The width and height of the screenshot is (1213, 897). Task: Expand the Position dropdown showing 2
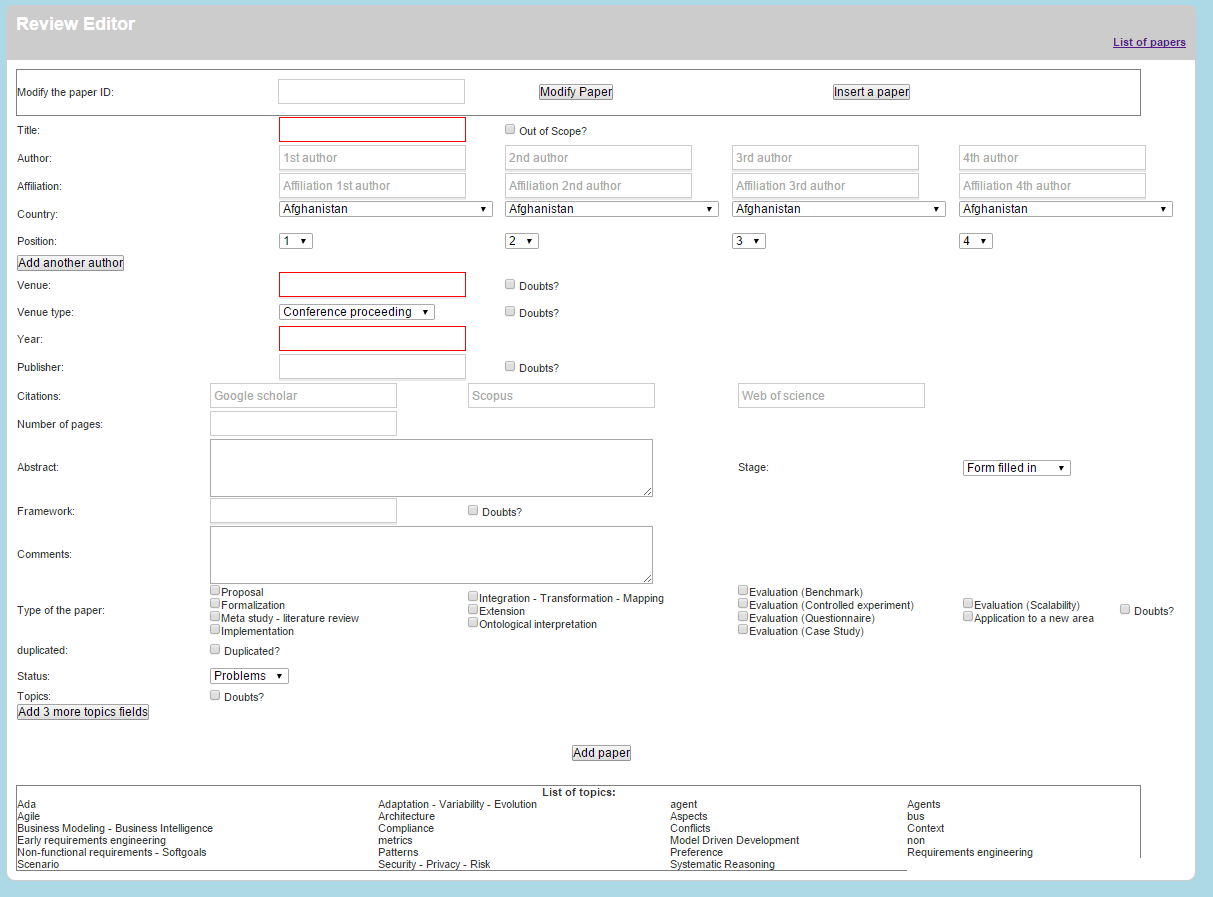[522, 241]
